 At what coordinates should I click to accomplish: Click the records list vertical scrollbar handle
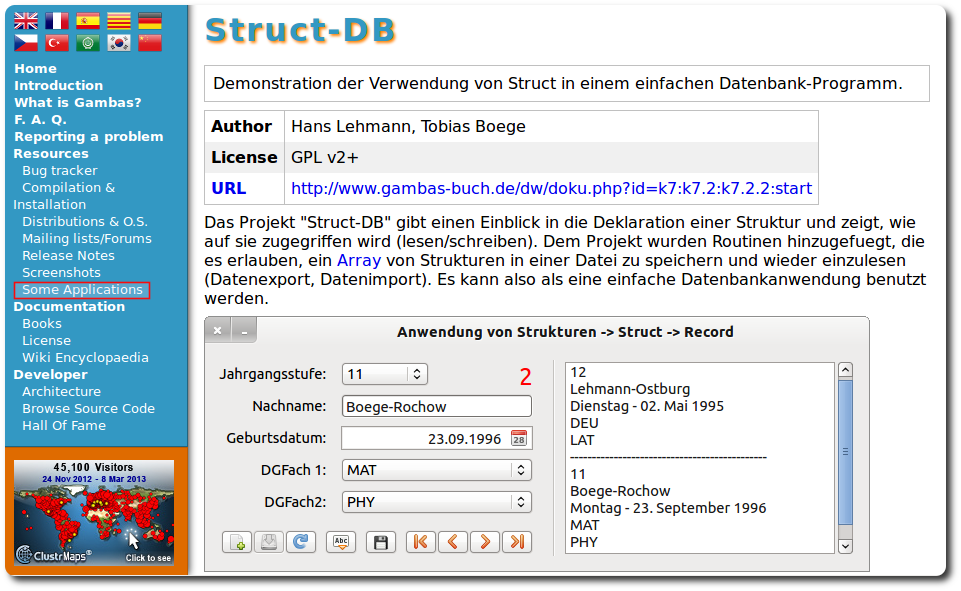tap(845, 452)
